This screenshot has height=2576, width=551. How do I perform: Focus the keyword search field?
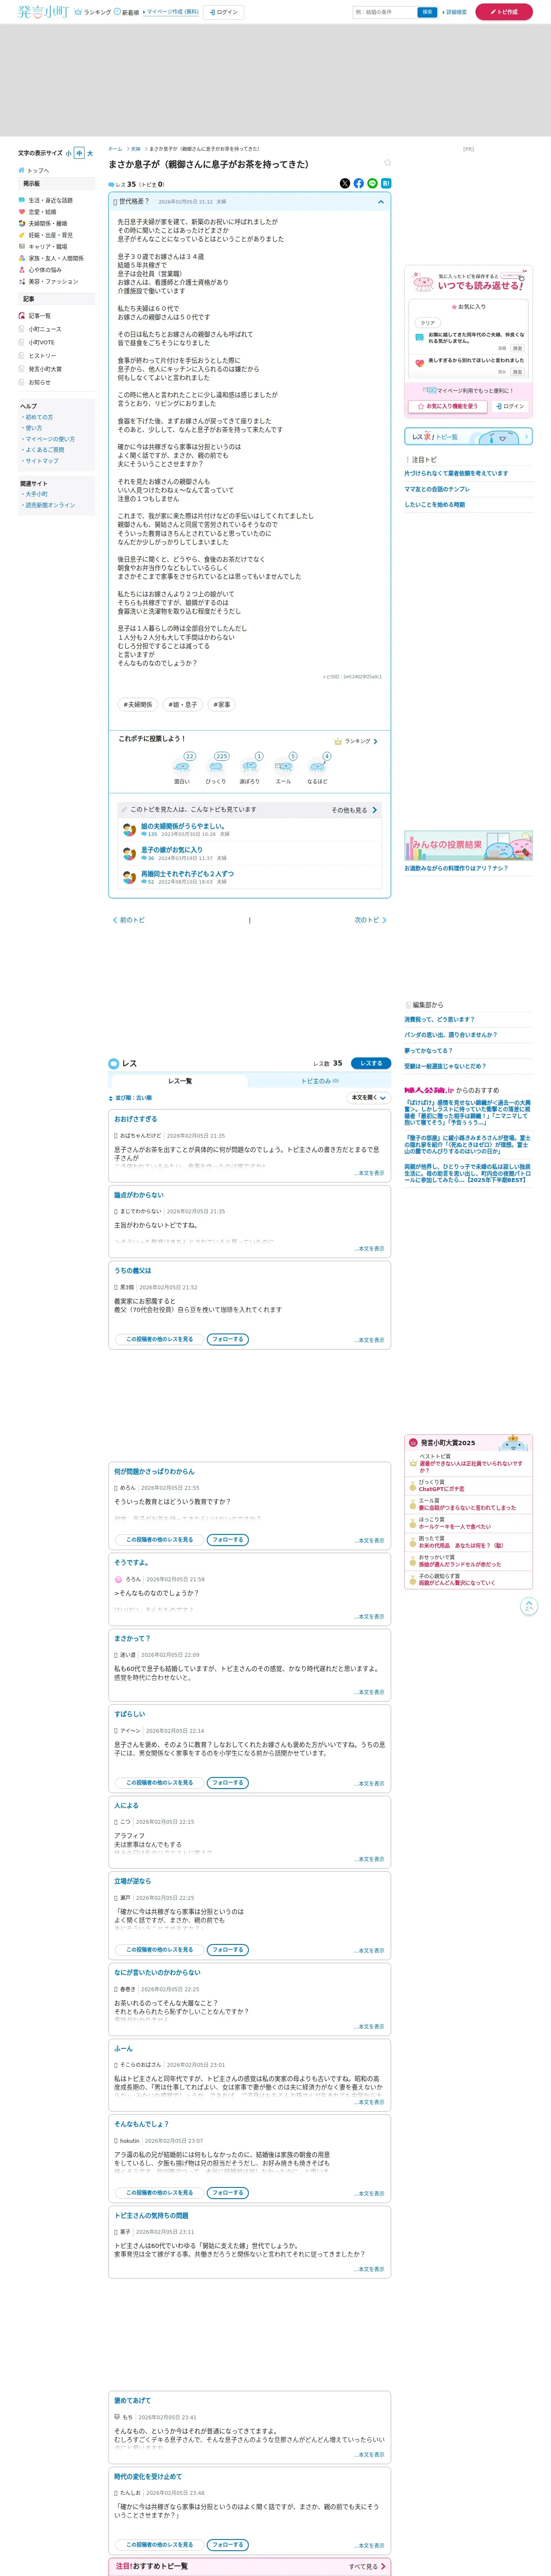click(384, 12)
